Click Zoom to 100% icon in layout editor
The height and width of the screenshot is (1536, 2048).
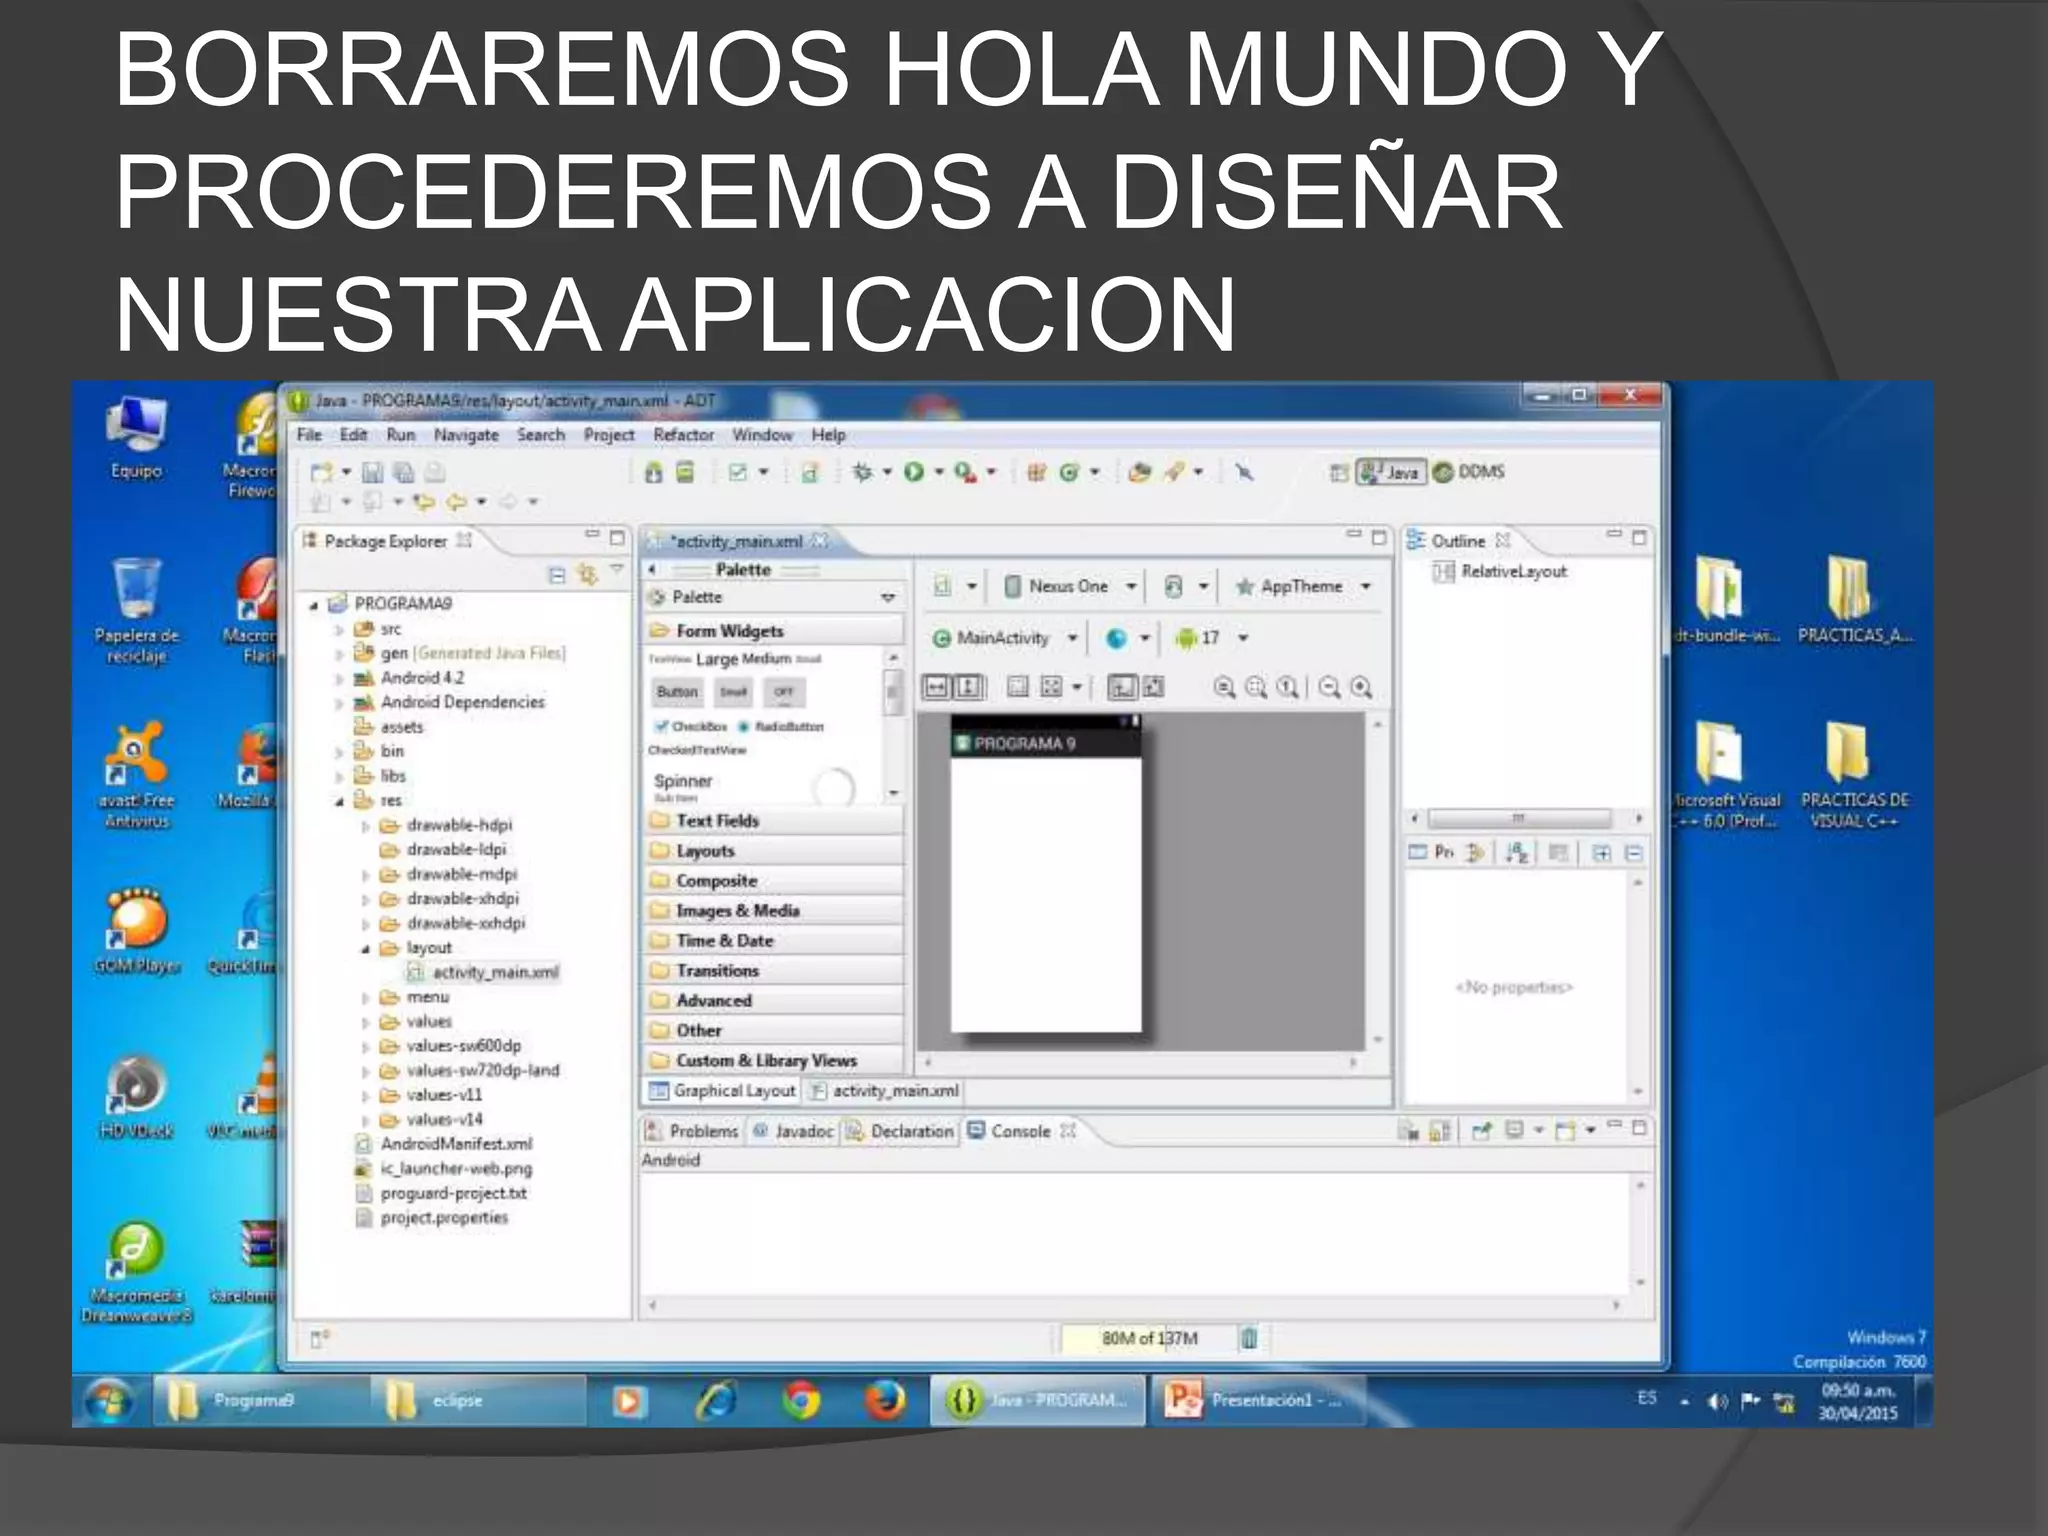[1289, 687]
